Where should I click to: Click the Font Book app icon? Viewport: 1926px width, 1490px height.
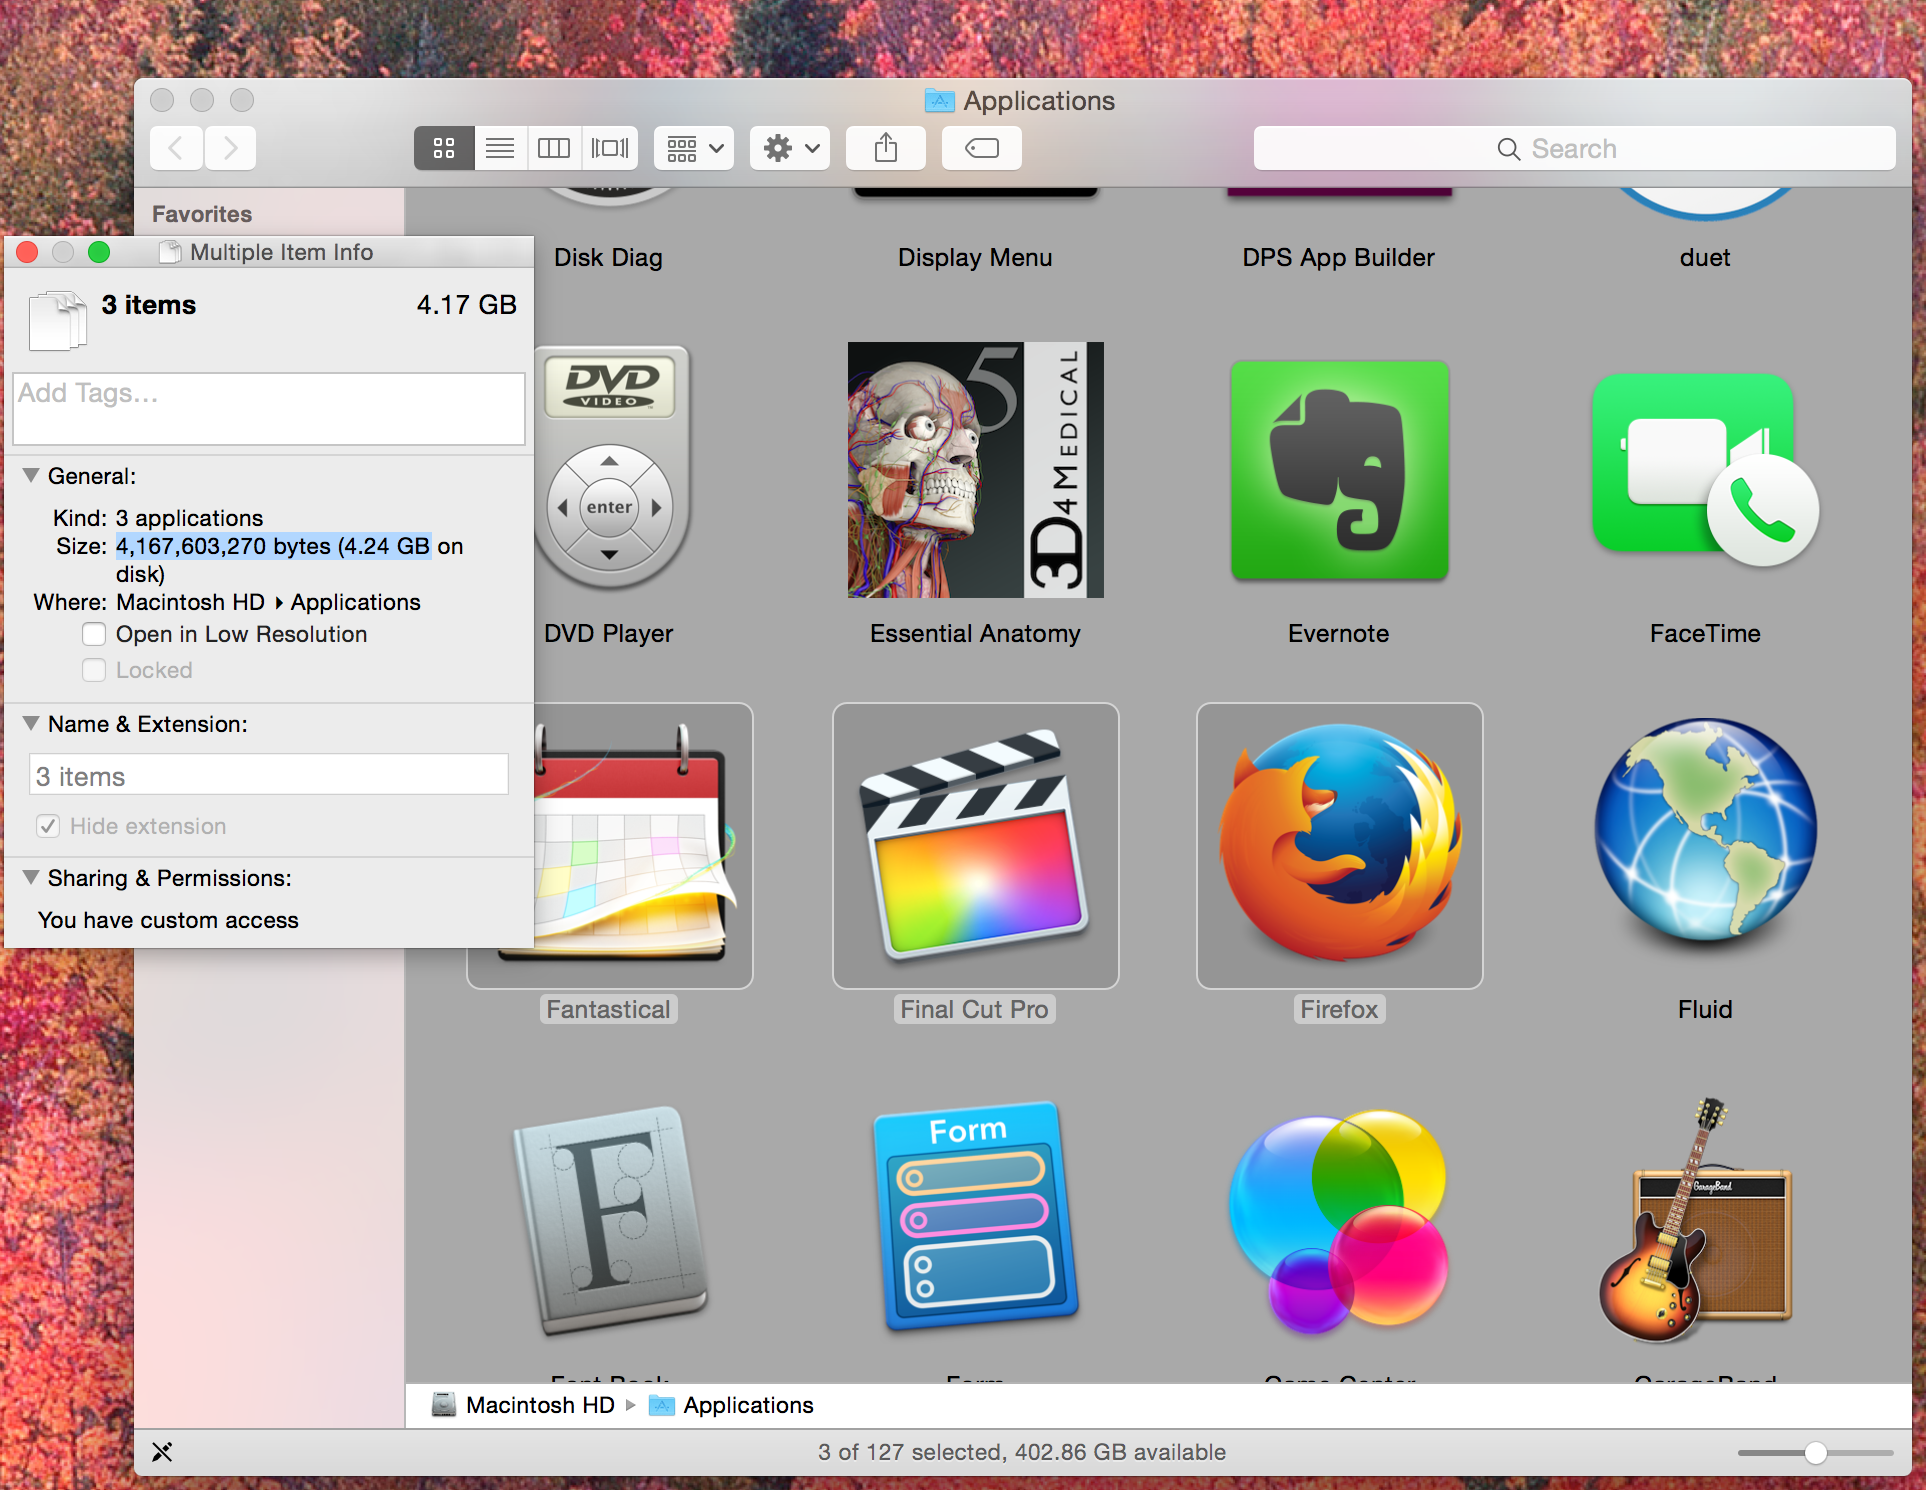611,1220
